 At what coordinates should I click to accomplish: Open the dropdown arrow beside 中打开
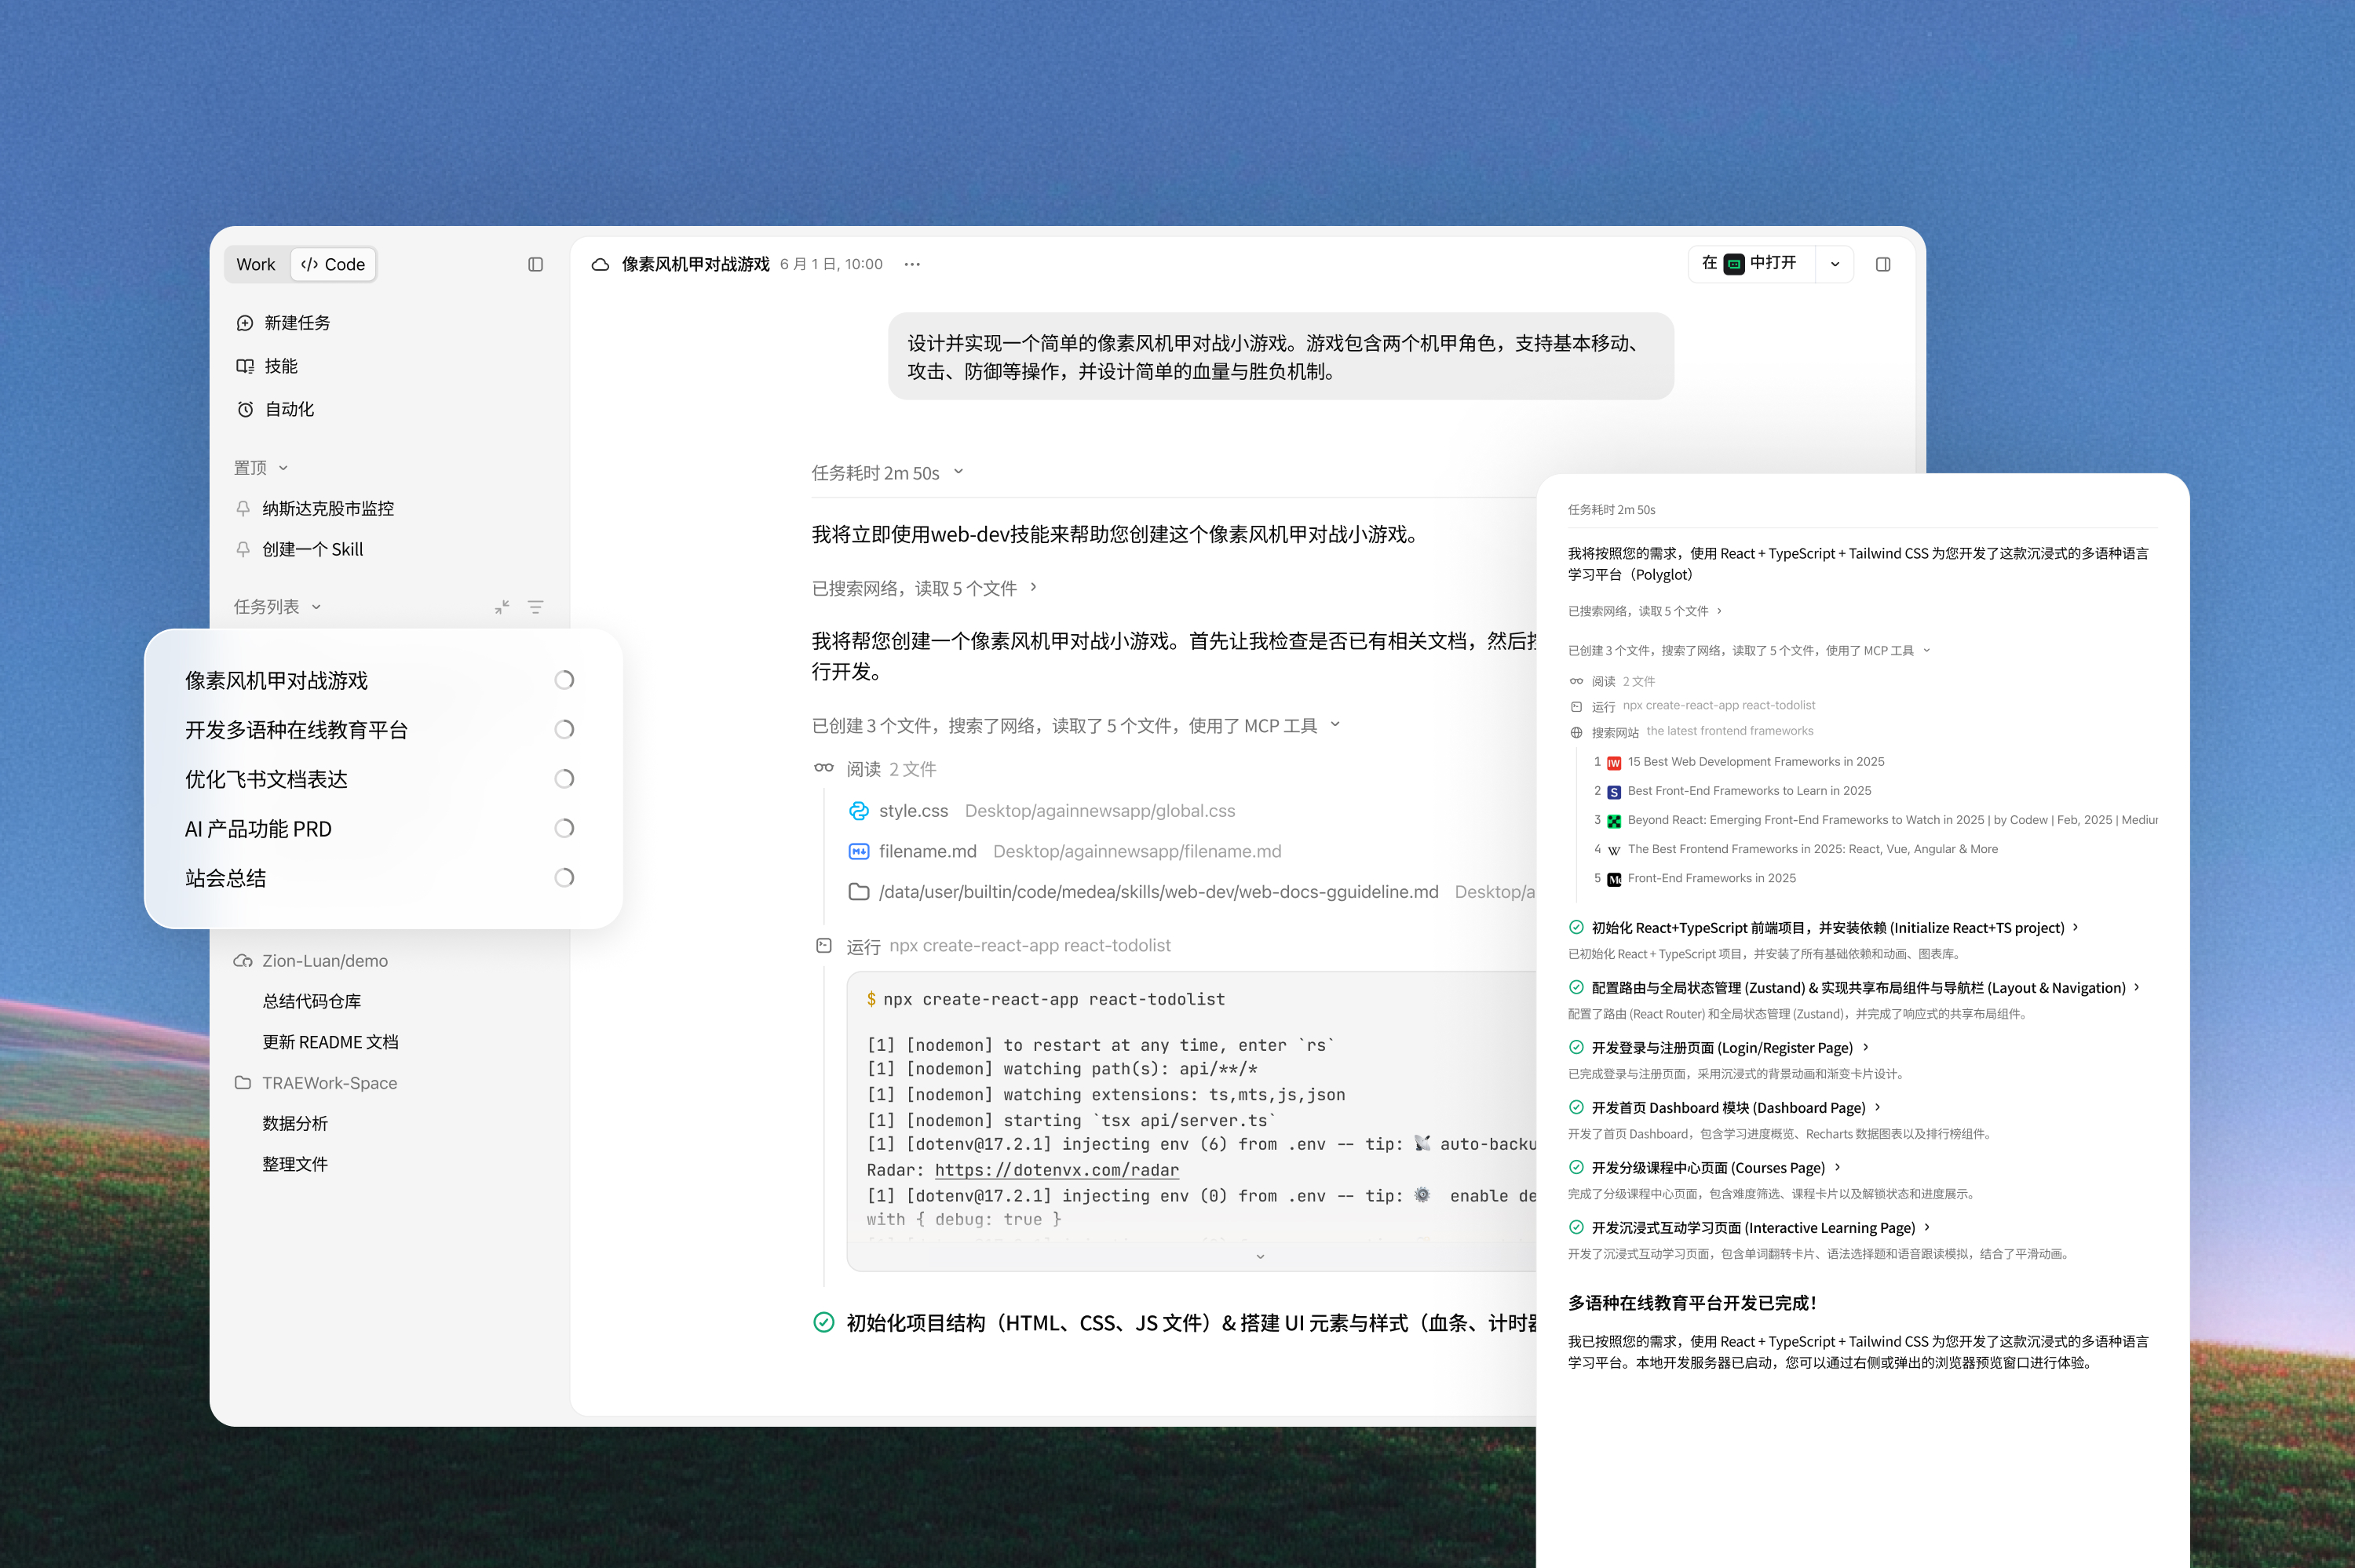(1835, 264)
